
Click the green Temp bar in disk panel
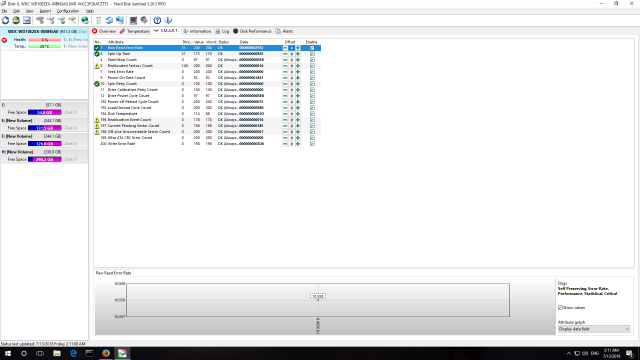tap(45, 47)
